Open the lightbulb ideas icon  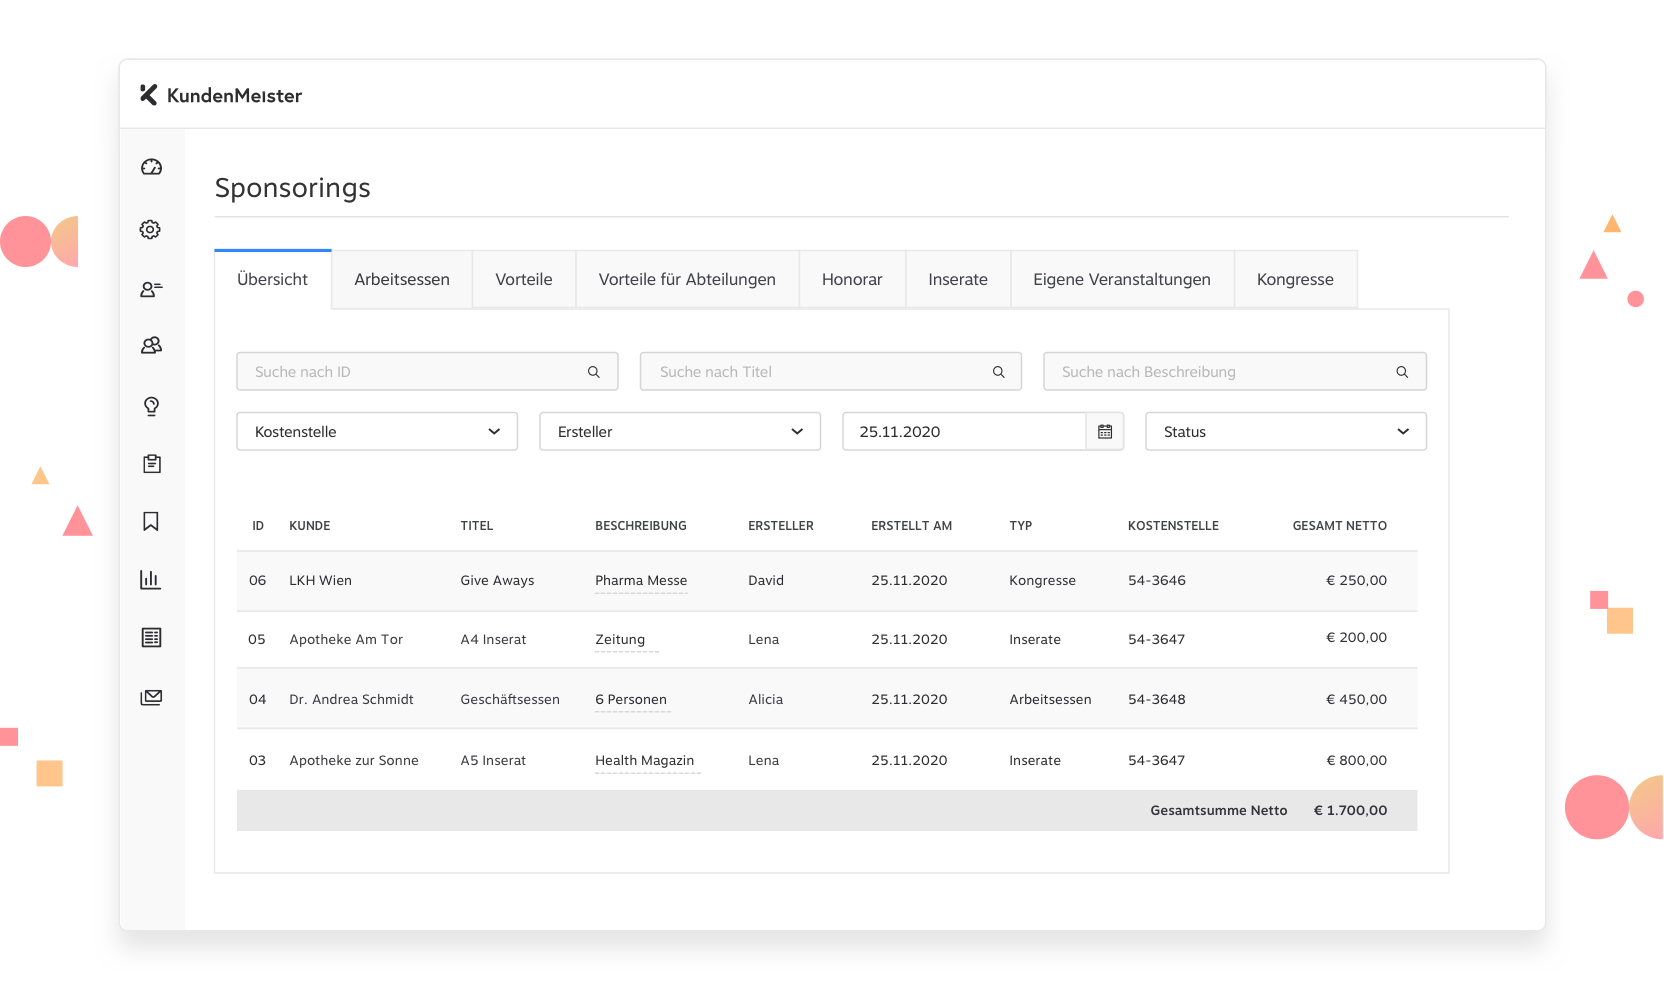pos(151,406)
